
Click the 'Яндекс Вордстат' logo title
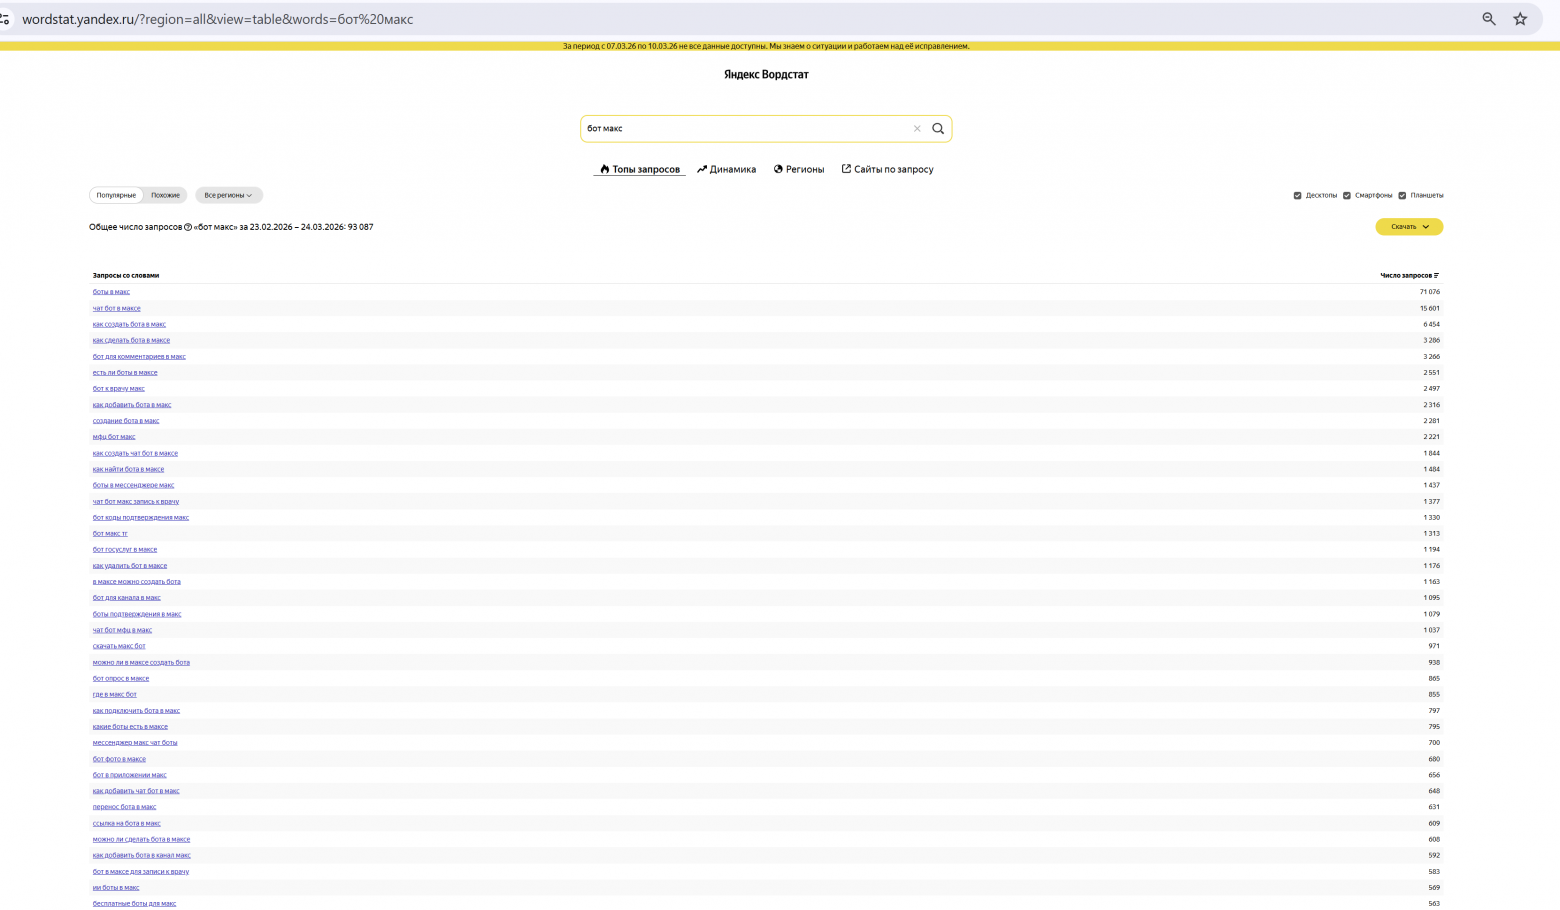click(x=766, y=74)
